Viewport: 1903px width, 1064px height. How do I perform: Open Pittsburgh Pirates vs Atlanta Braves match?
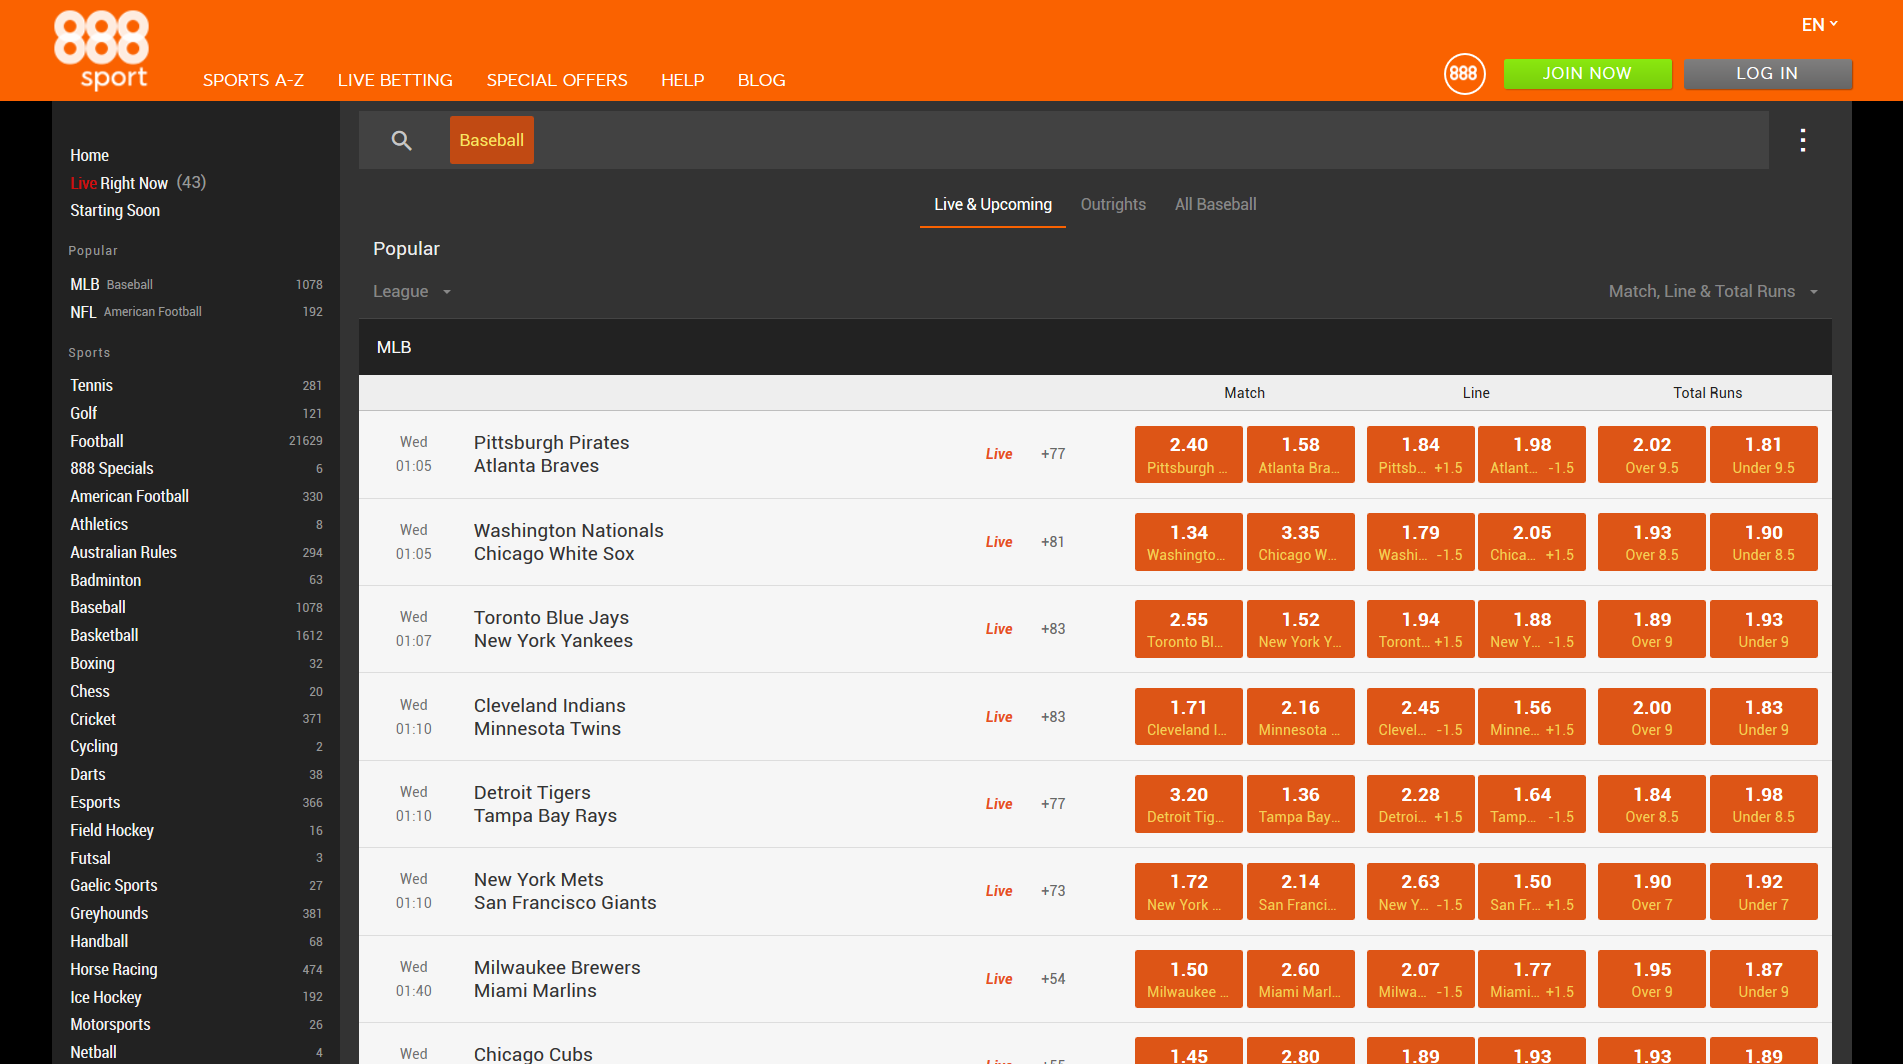tap(551, 454)
